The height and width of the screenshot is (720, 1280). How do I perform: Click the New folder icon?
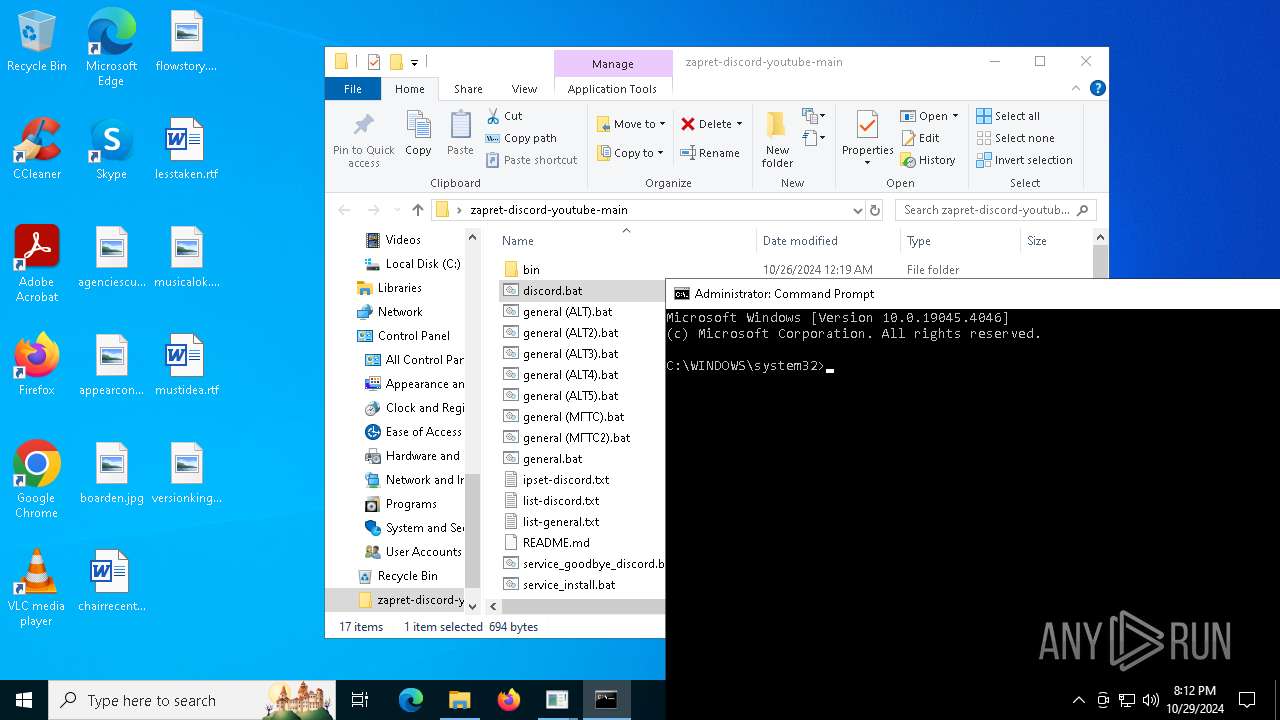[x=777, y=125]
